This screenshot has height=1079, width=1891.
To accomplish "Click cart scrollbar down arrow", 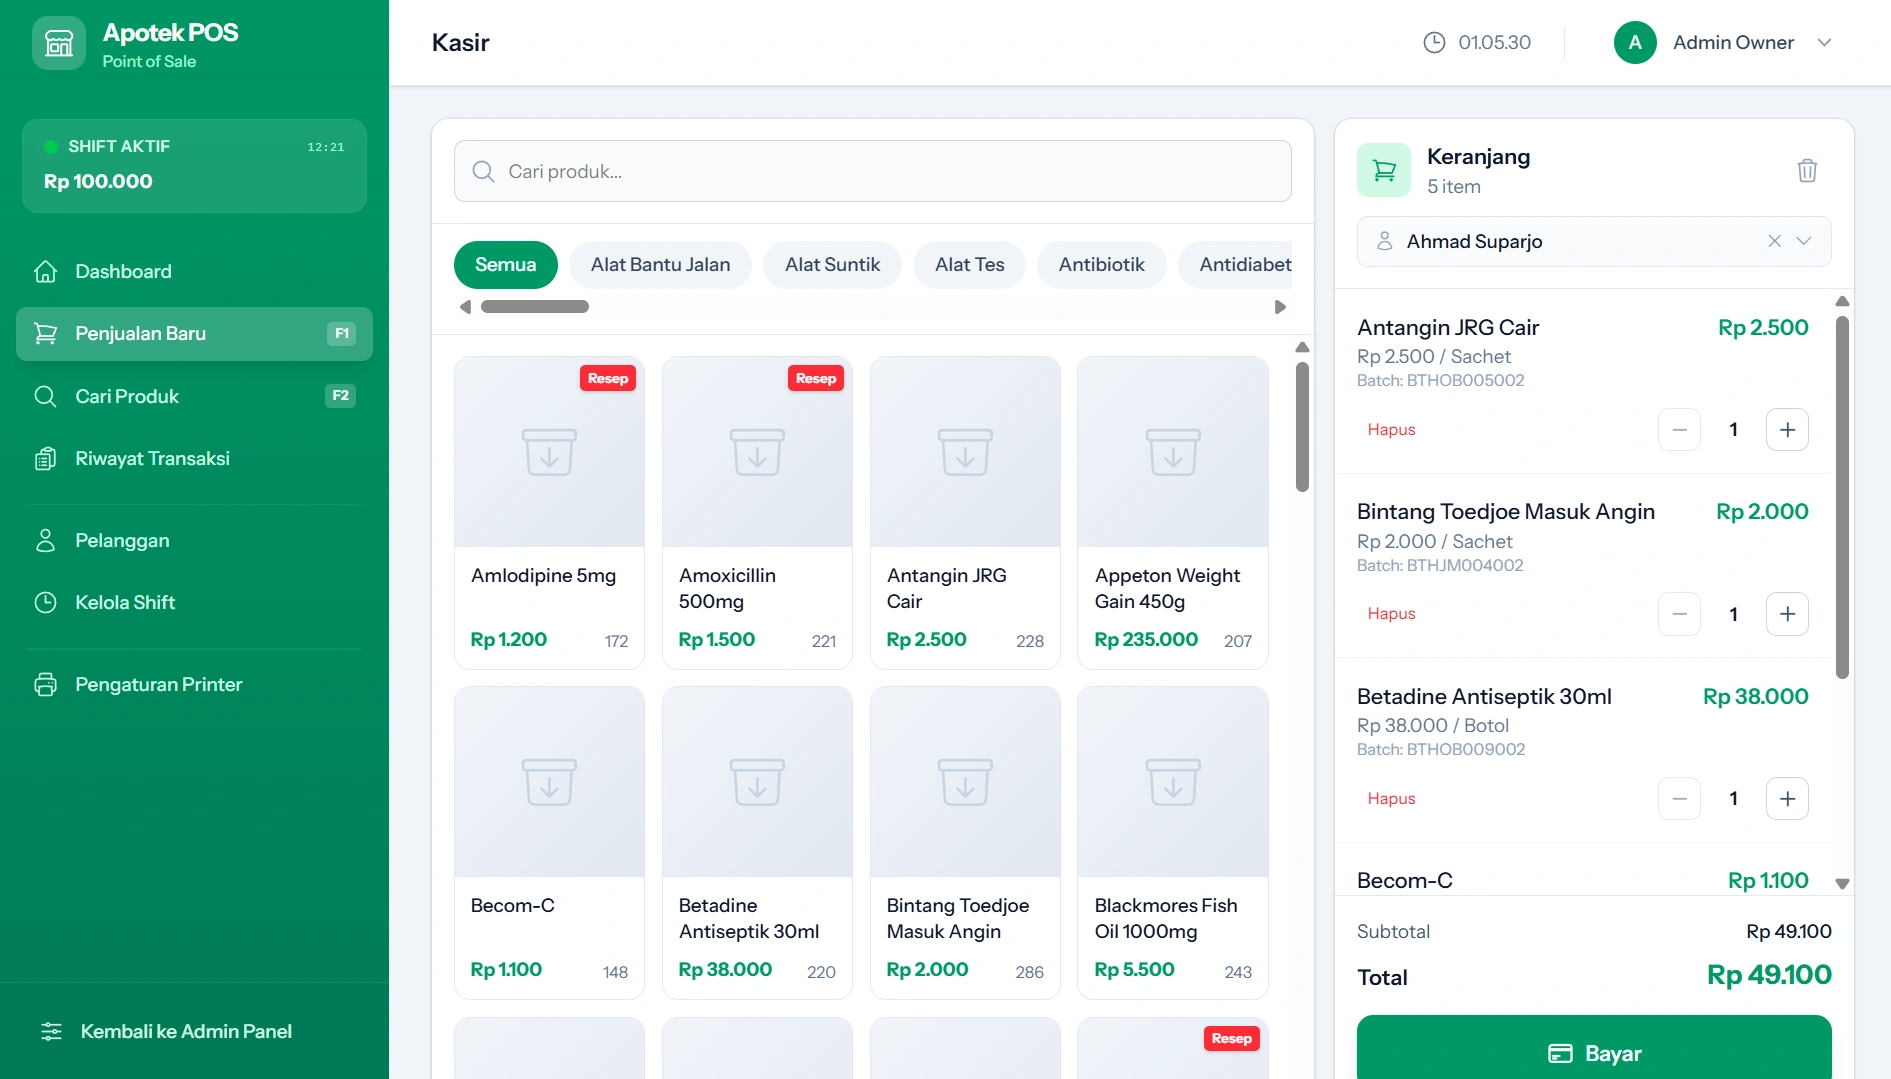I will coord(1842,884).
